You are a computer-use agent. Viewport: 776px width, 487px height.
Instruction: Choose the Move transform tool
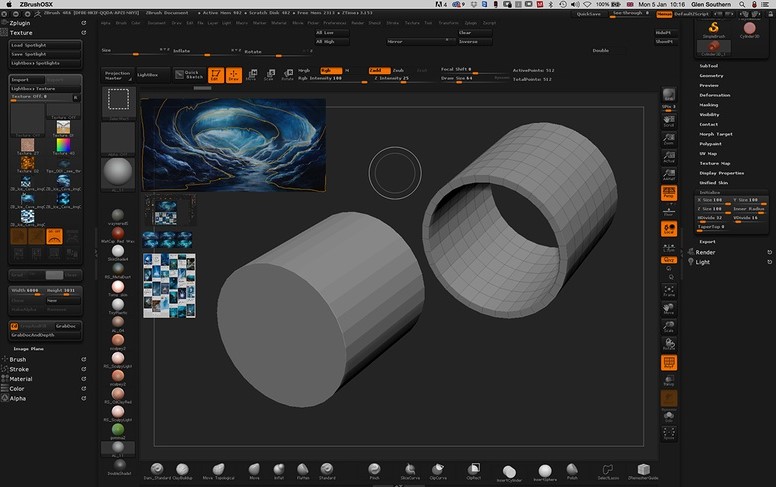pyautogui.click(x=252, y=75)
